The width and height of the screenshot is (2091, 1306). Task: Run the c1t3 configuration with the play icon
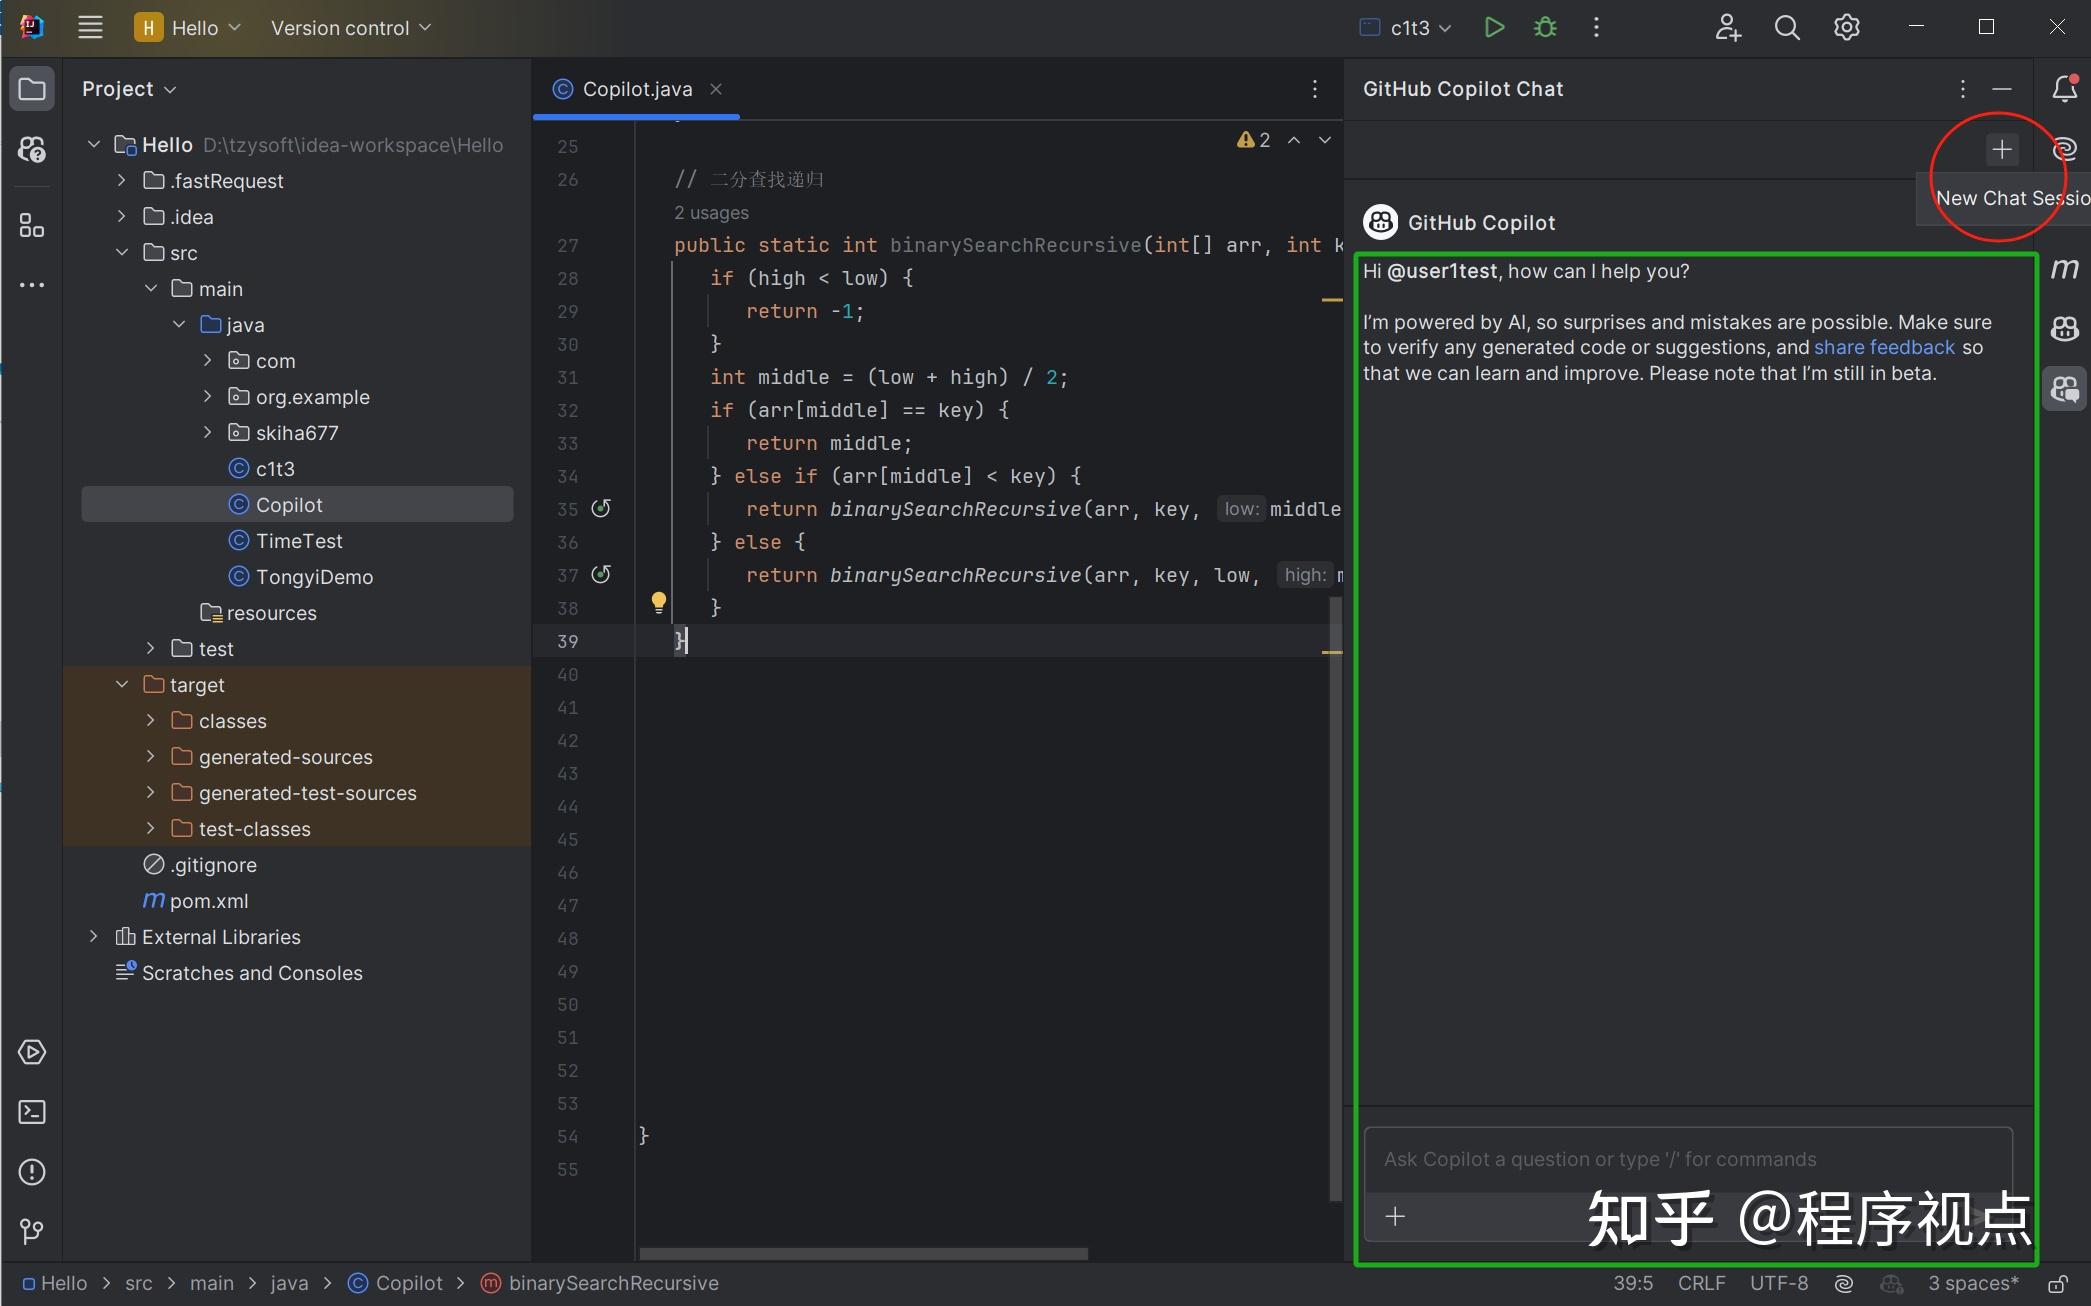(x=1494, y=27)
